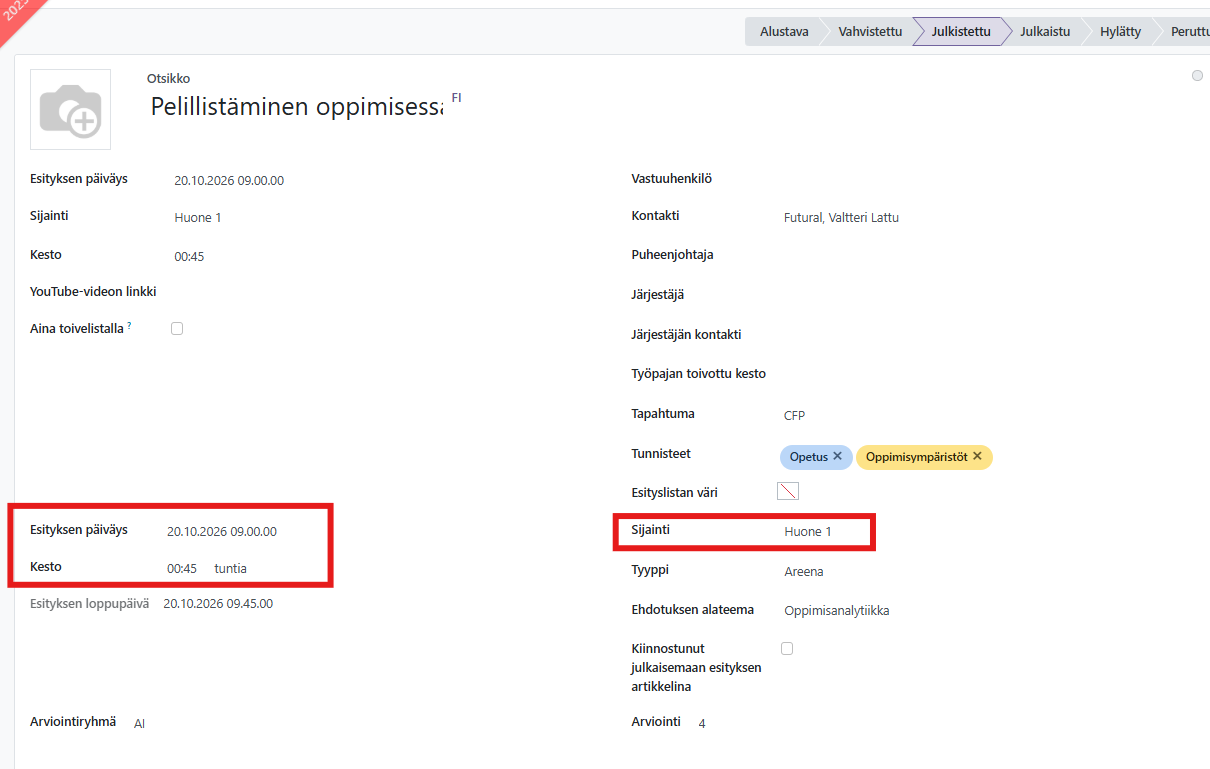The width and height of the screenshot is (1210, 769).
Task: Click the grey status dot top right
Action: tap(1197, 76)
